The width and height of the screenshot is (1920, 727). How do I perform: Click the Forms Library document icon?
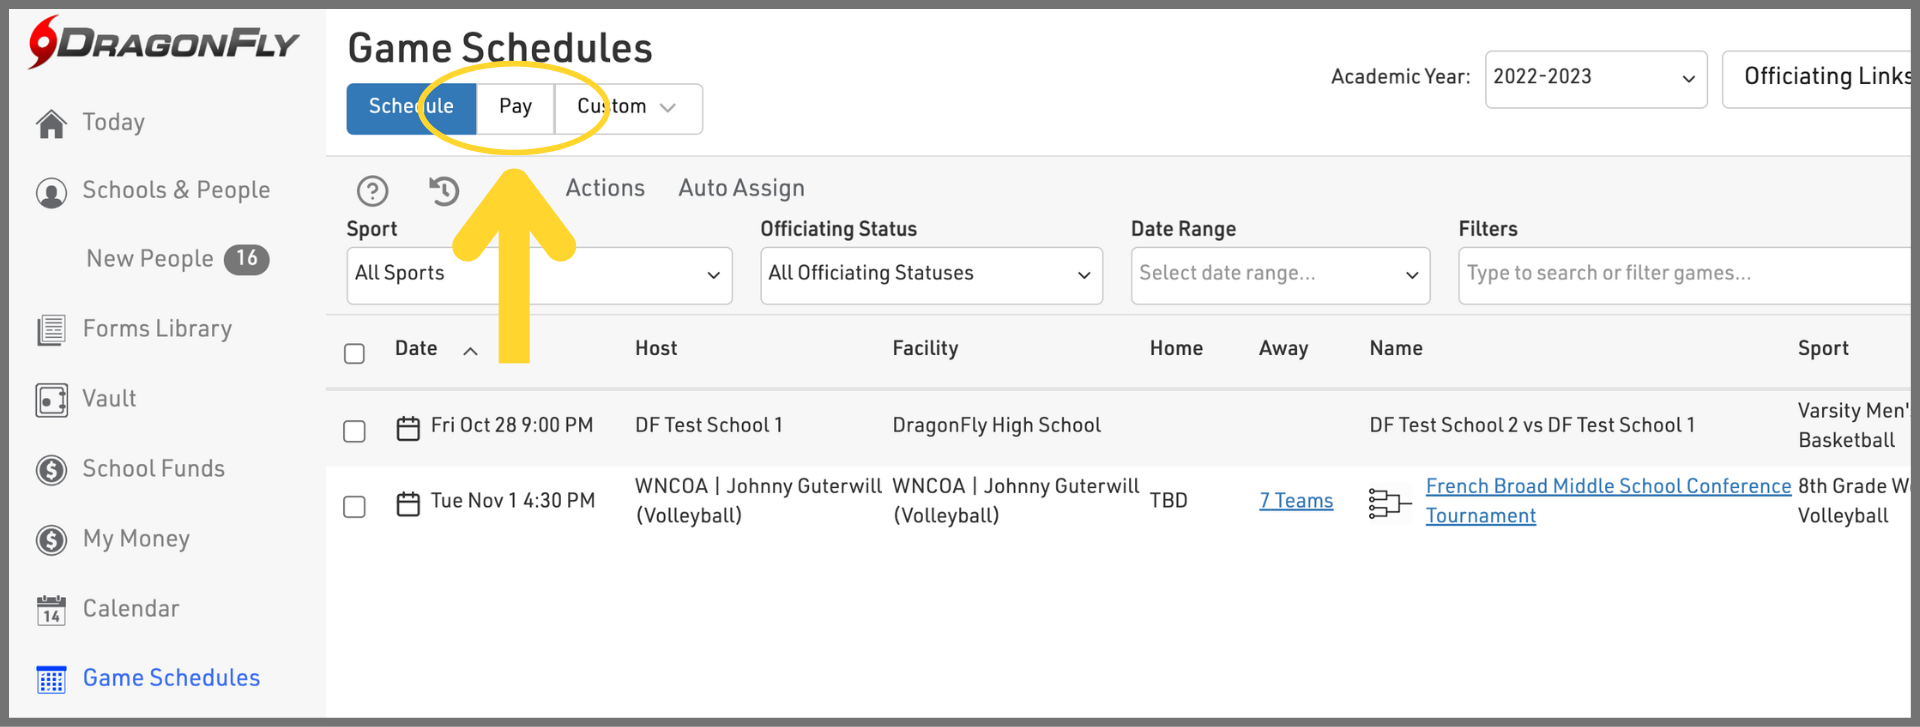coord(51,330)
